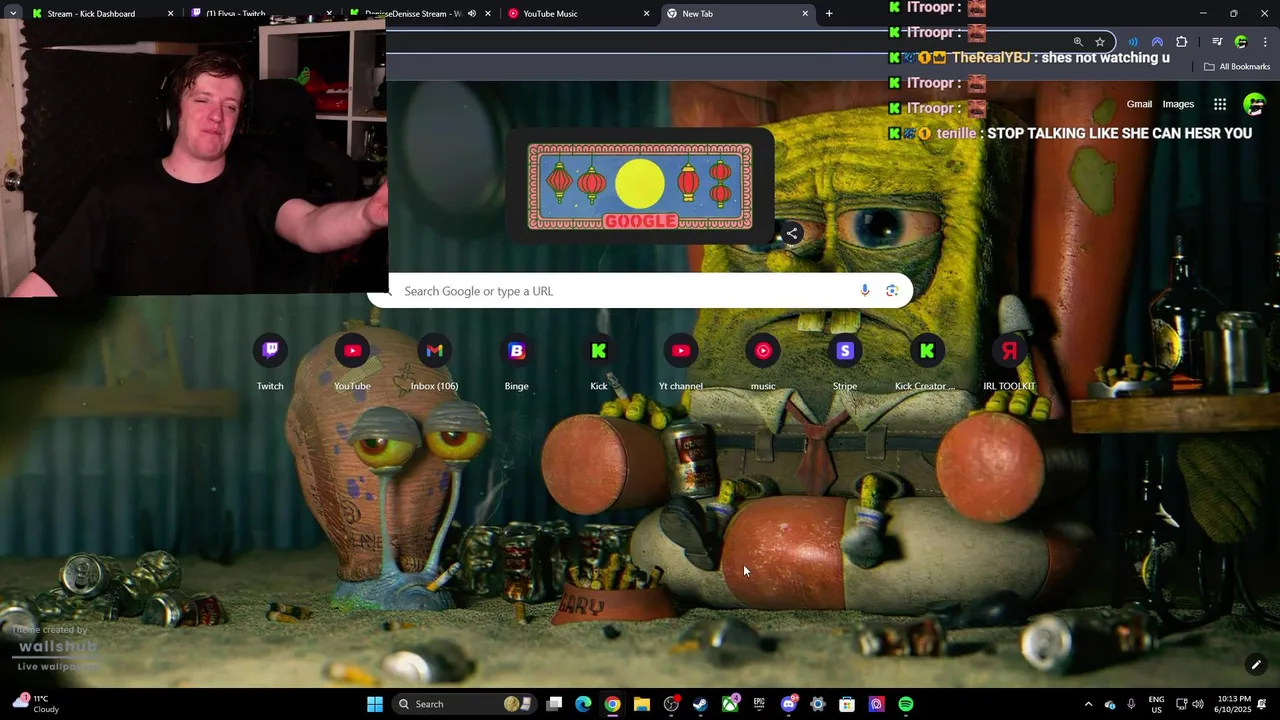The height and width of the screenshot is (720, 1280).
Task: Switch ENG US input language
Action: tap(1157, 704)
